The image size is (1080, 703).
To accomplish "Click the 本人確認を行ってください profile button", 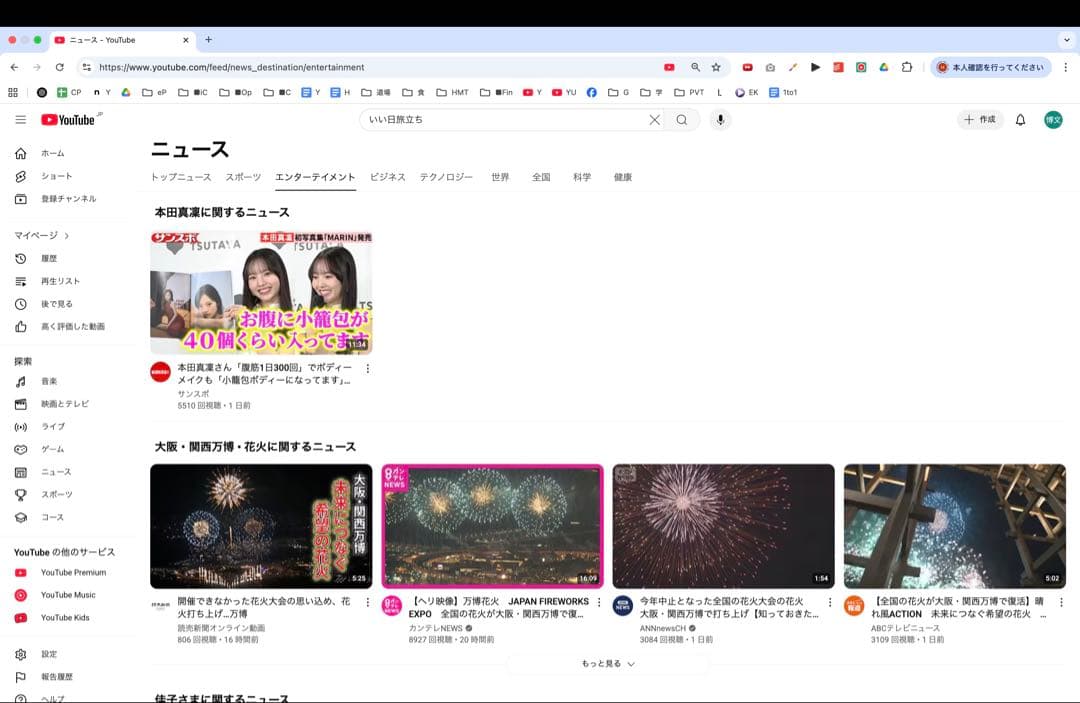I will tap(990, 67).
